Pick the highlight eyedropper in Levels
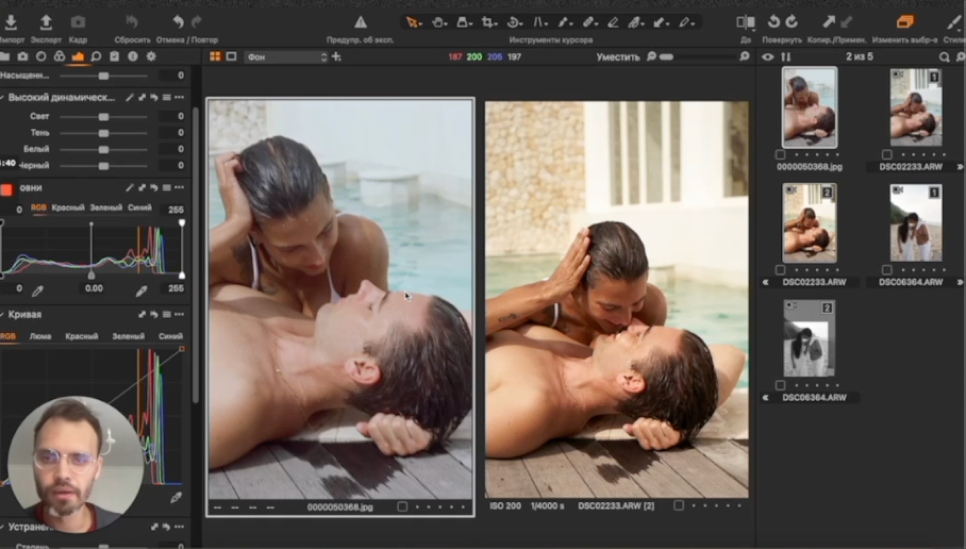 [141, 290]
